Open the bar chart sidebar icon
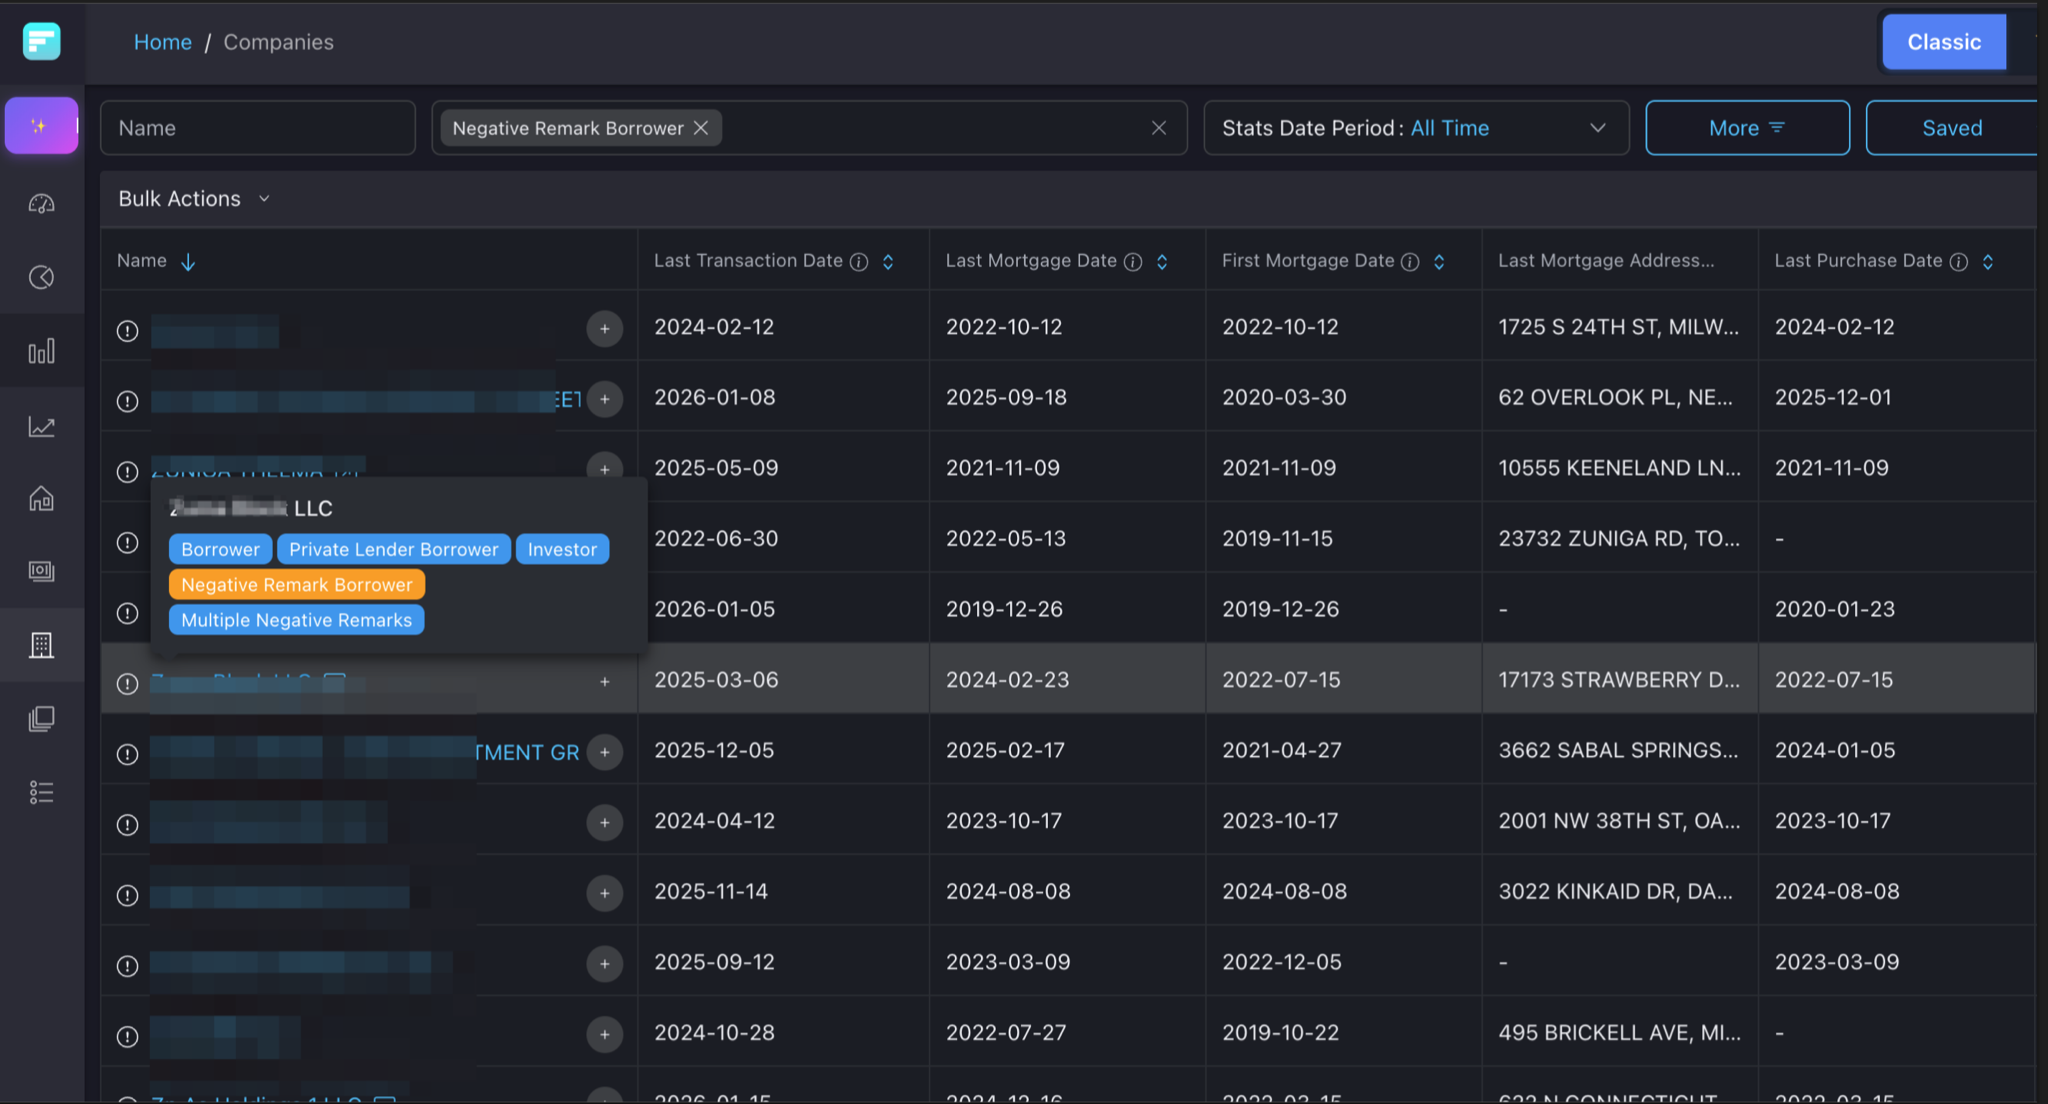Image resolution: width=2048 pixels, height=1104 pixels. coord(41,351)
